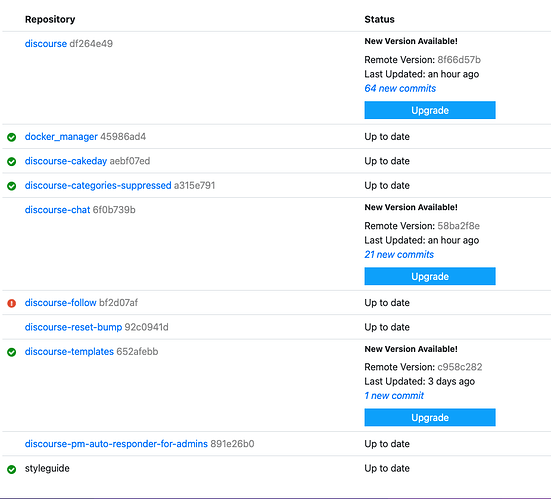Open the discourse-templates repository link
The image size is (551, 499).
click(x=69, y=351)
